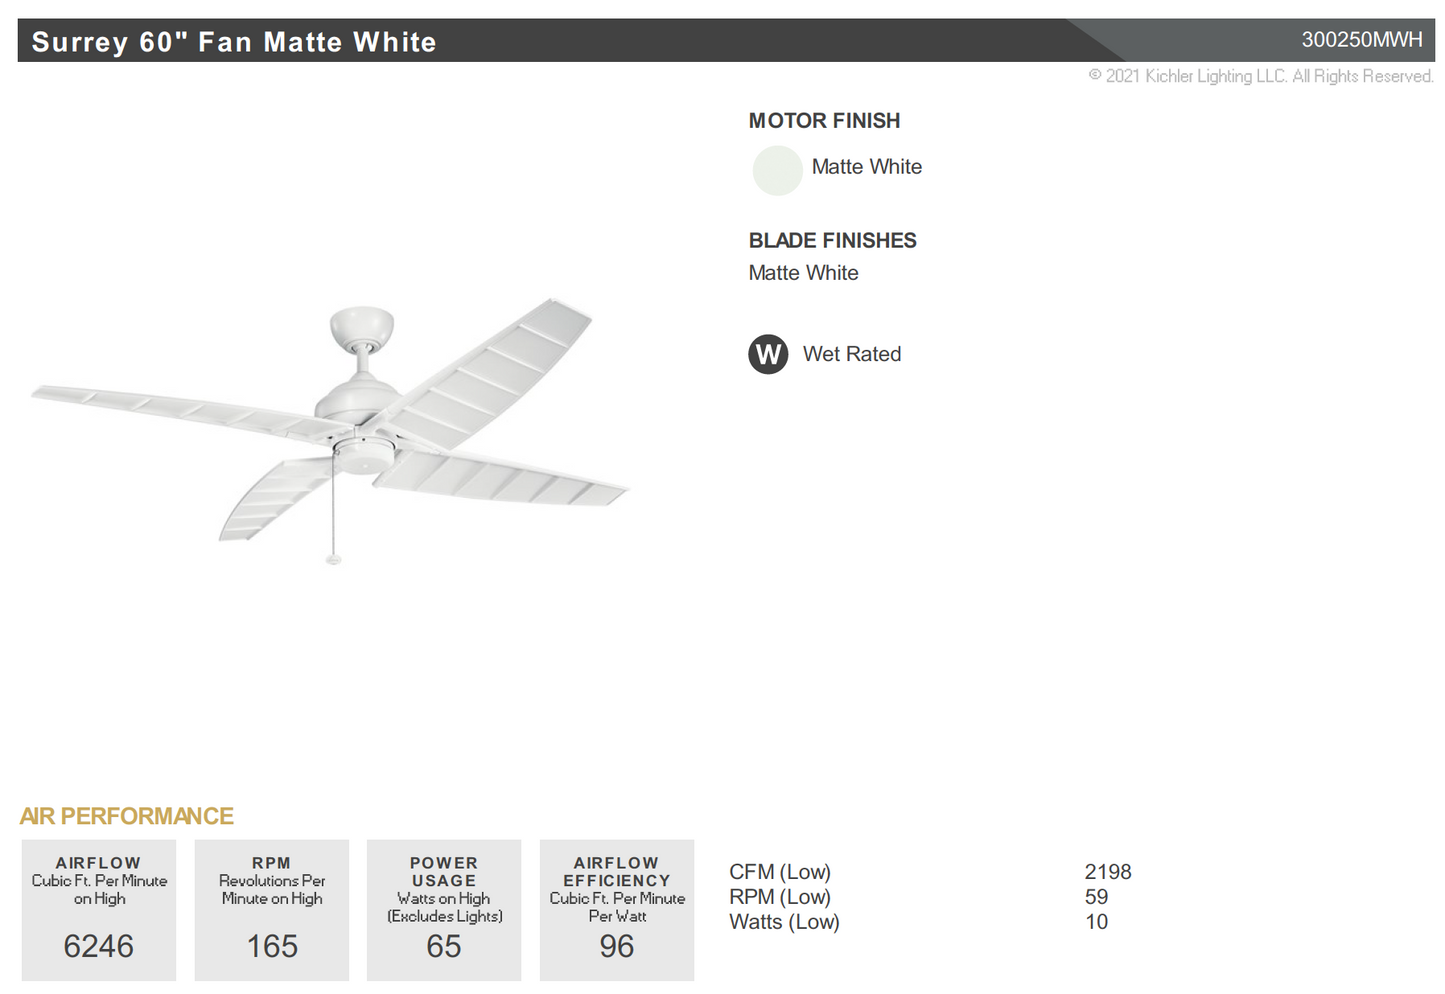Click the Watts (Low) label
1445x994 pixels.
[x=784, y=922]
